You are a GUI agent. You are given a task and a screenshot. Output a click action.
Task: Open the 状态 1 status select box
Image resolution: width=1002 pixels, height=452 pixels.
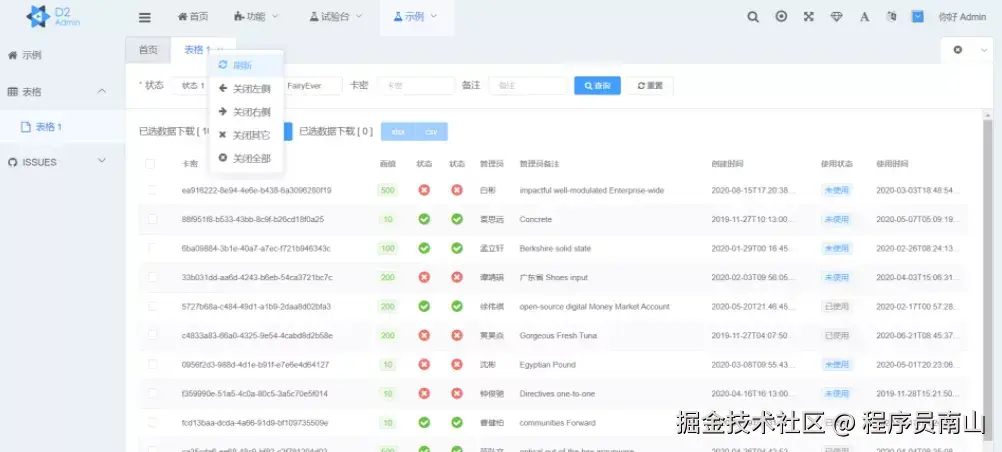pos(192,86)
